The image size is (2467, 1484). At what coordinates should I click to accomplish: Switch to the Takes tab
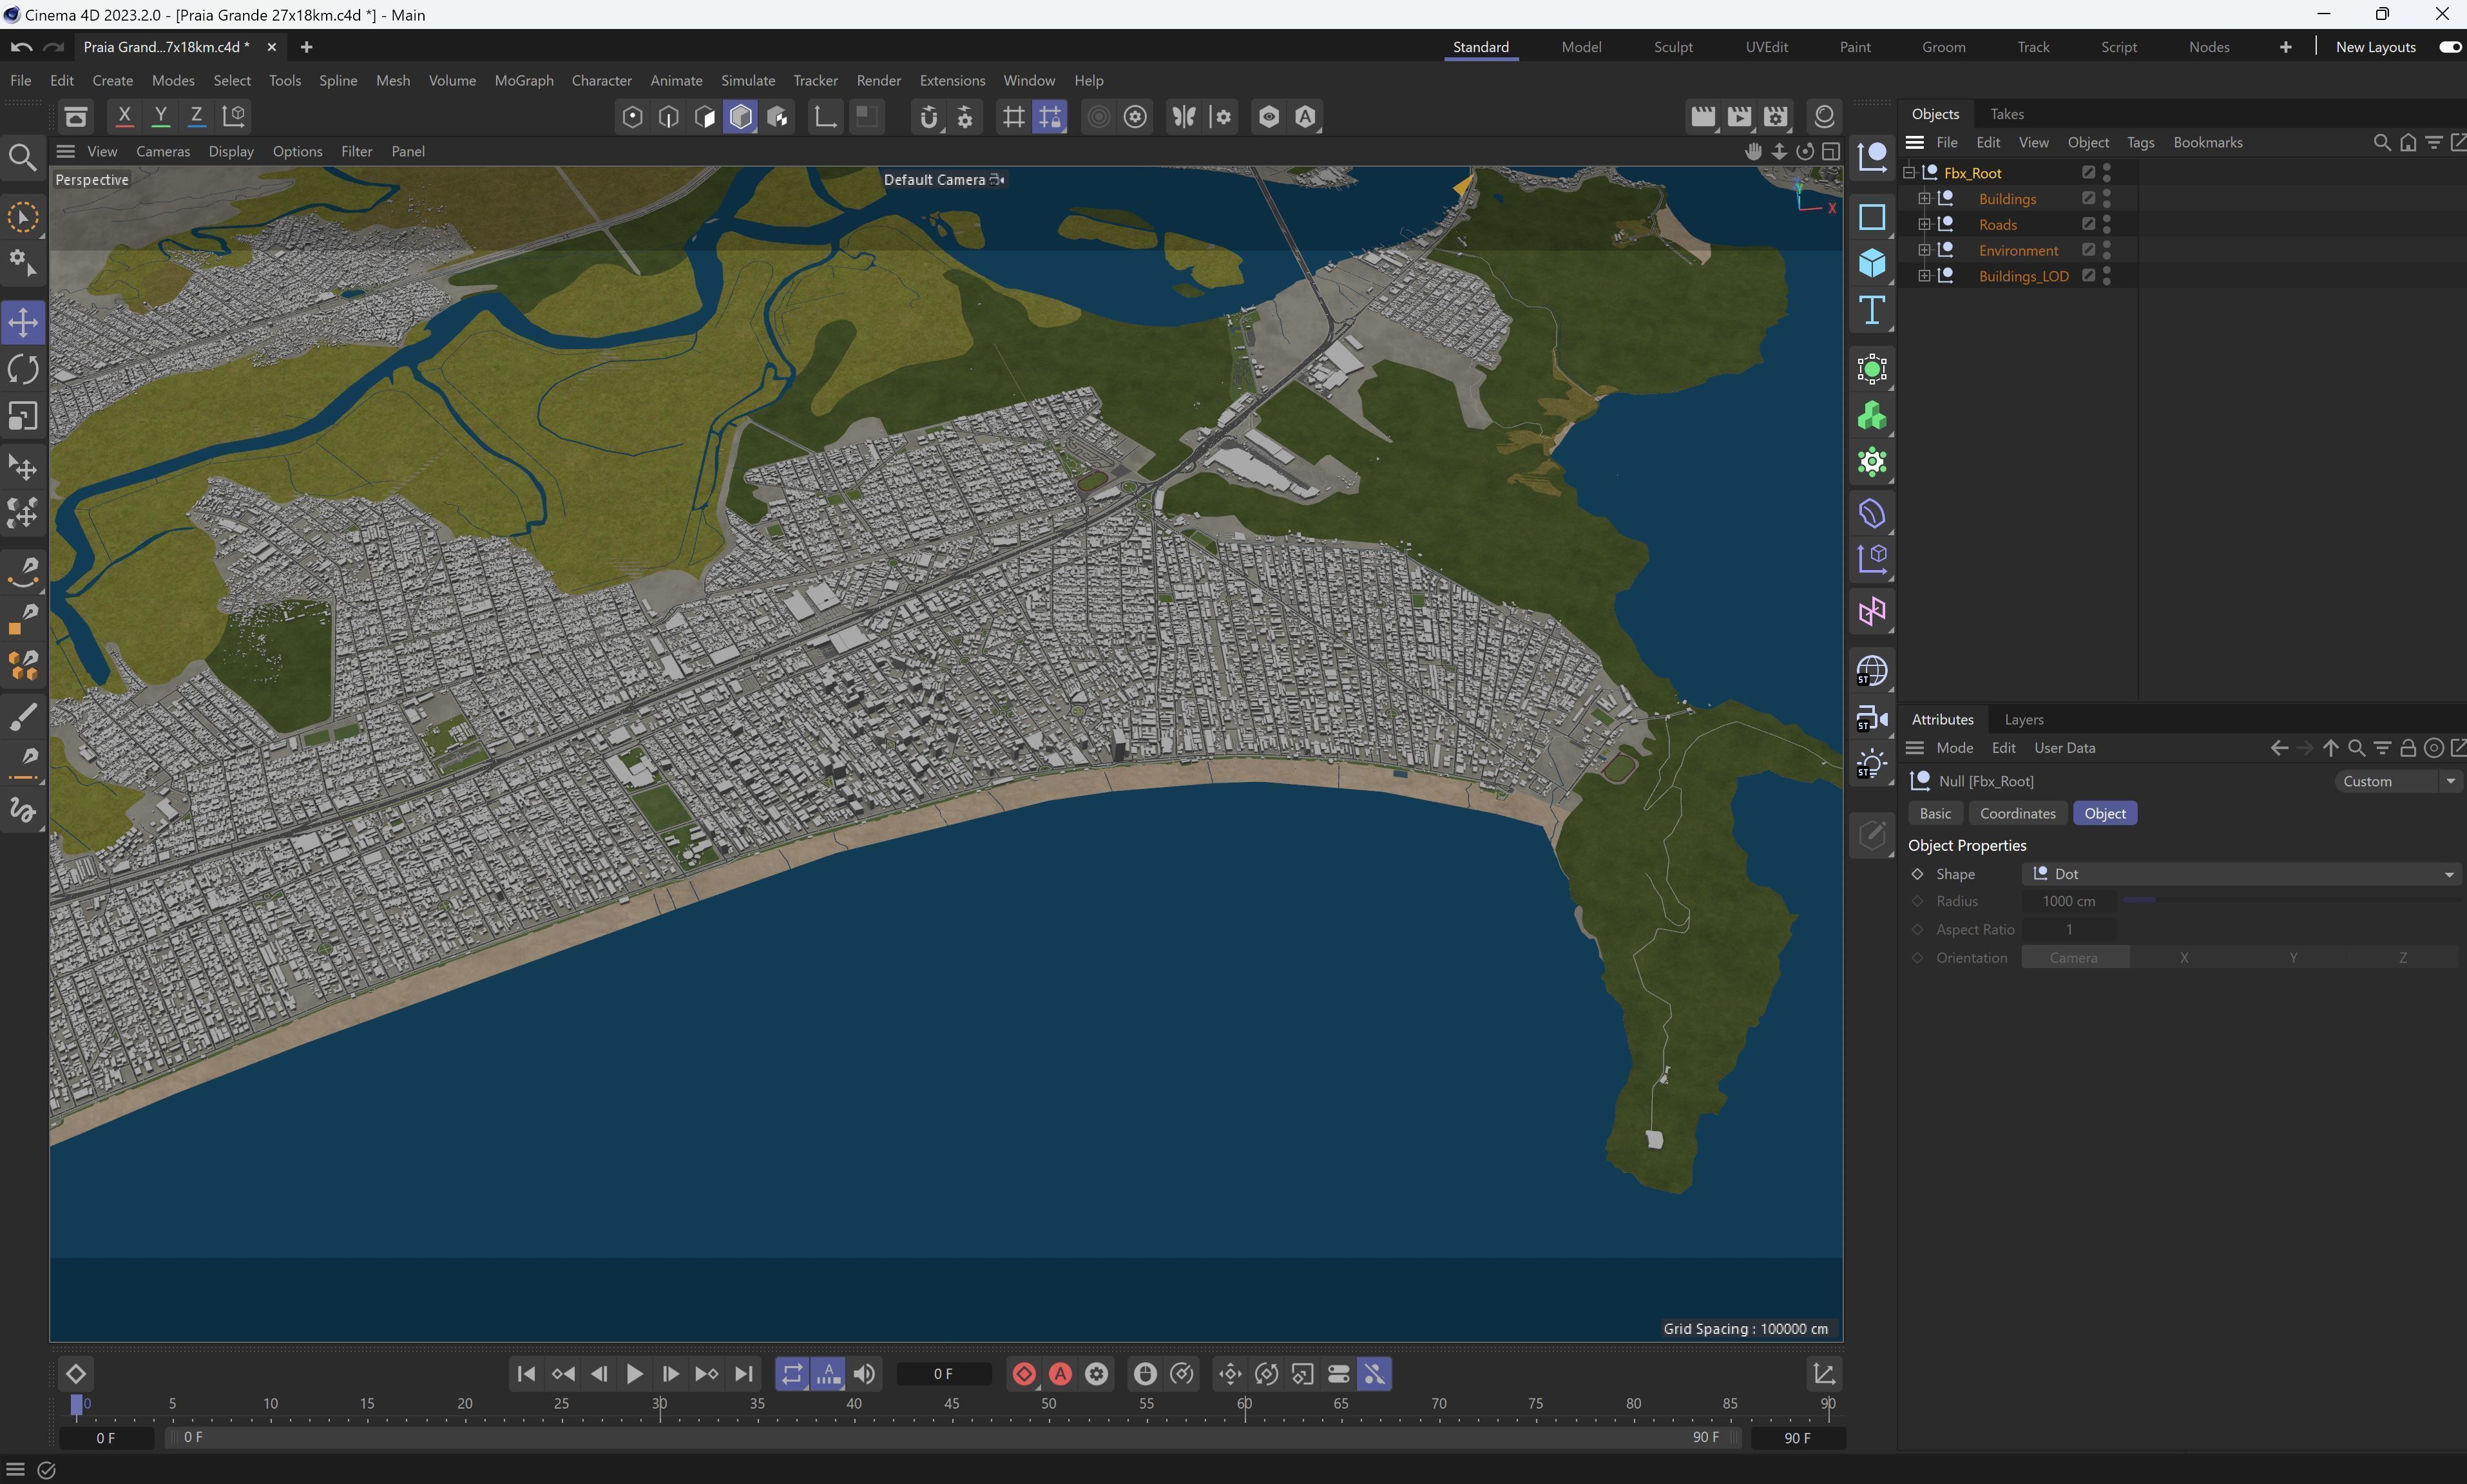2006,114
